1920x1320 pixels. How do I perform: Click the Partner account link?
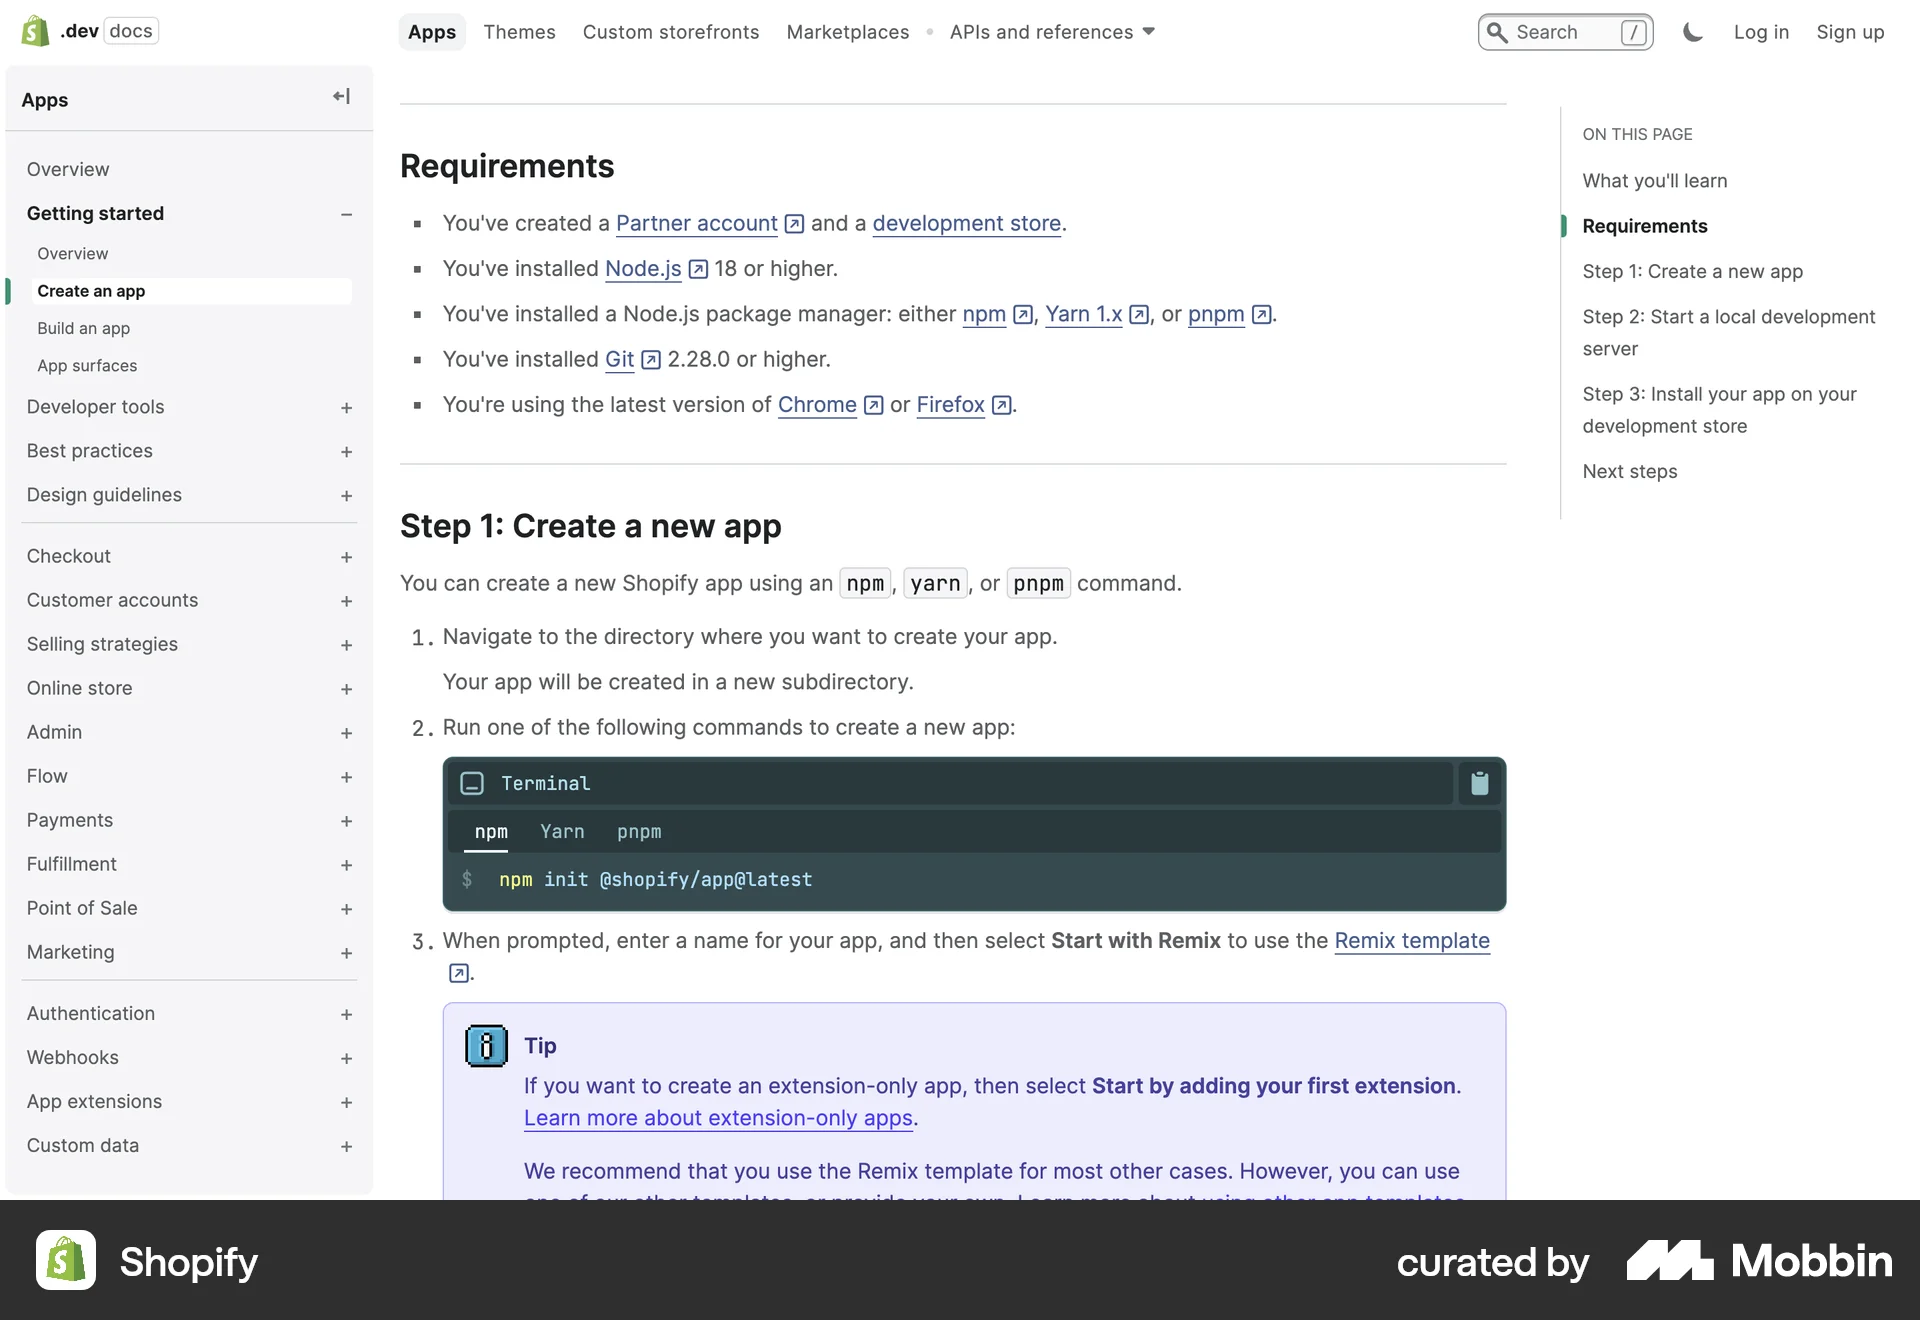coord(696,224)
